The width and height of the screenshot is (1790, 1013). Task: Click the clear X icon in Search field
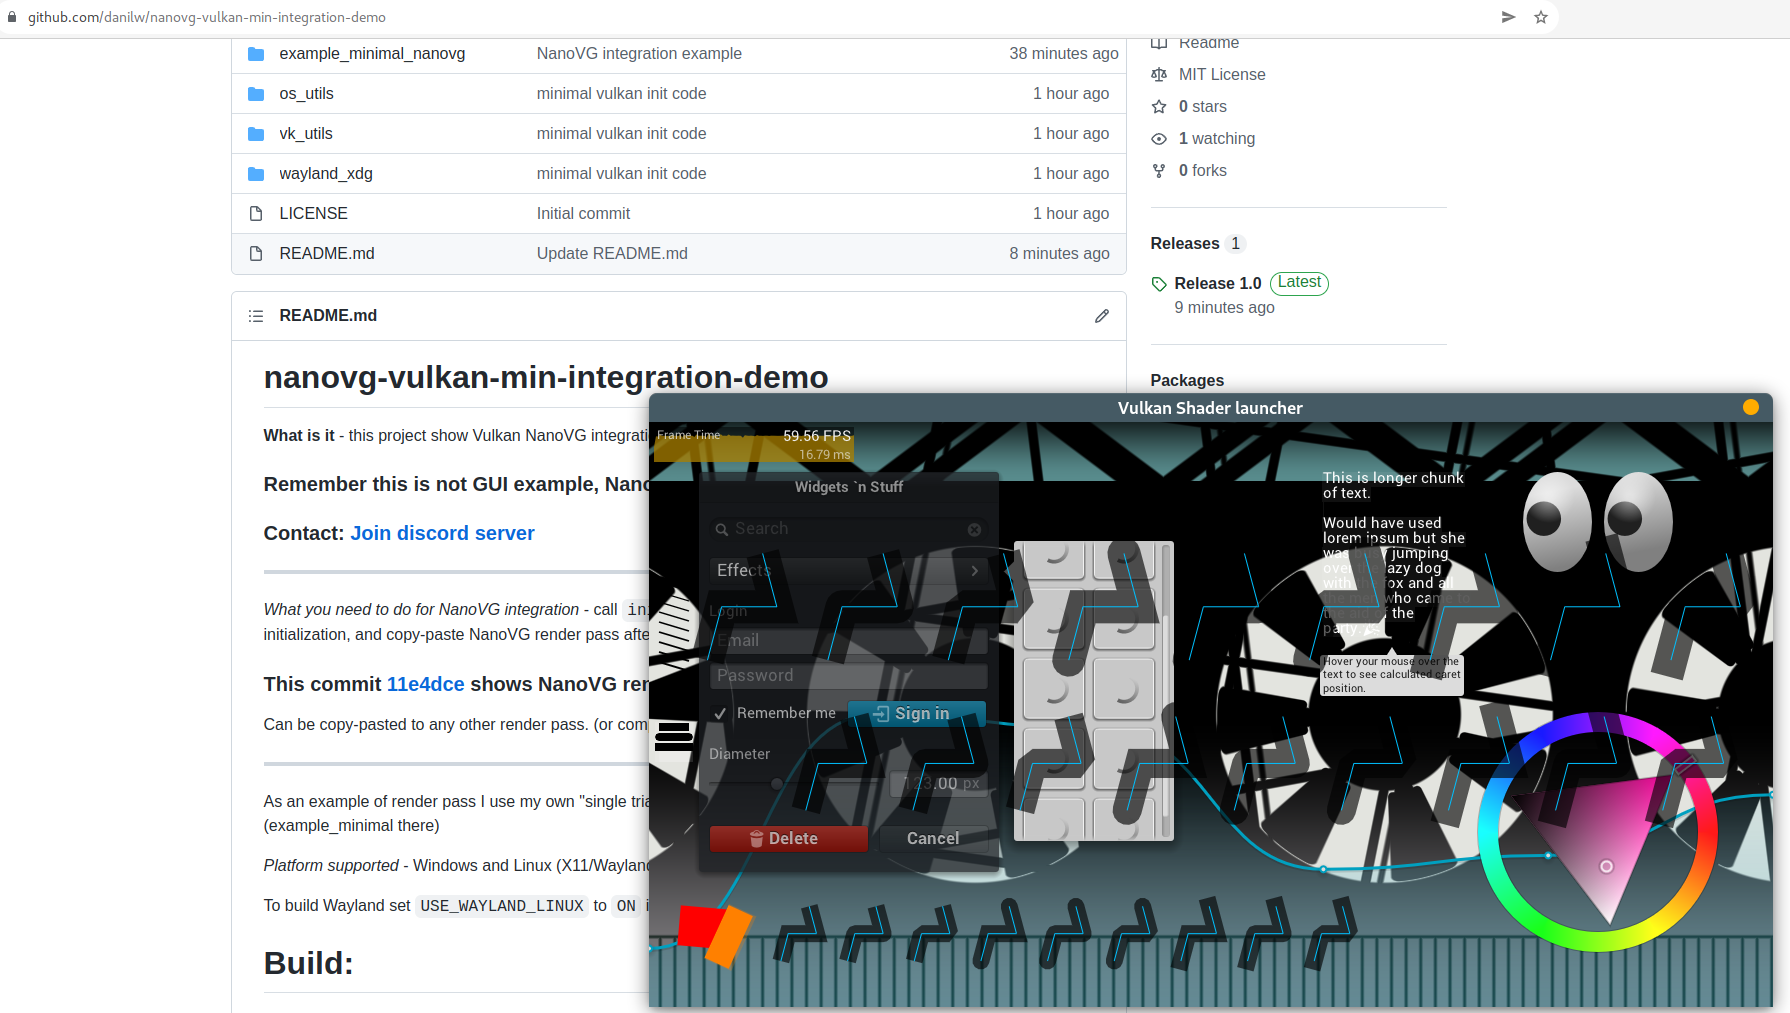point(974,530)
